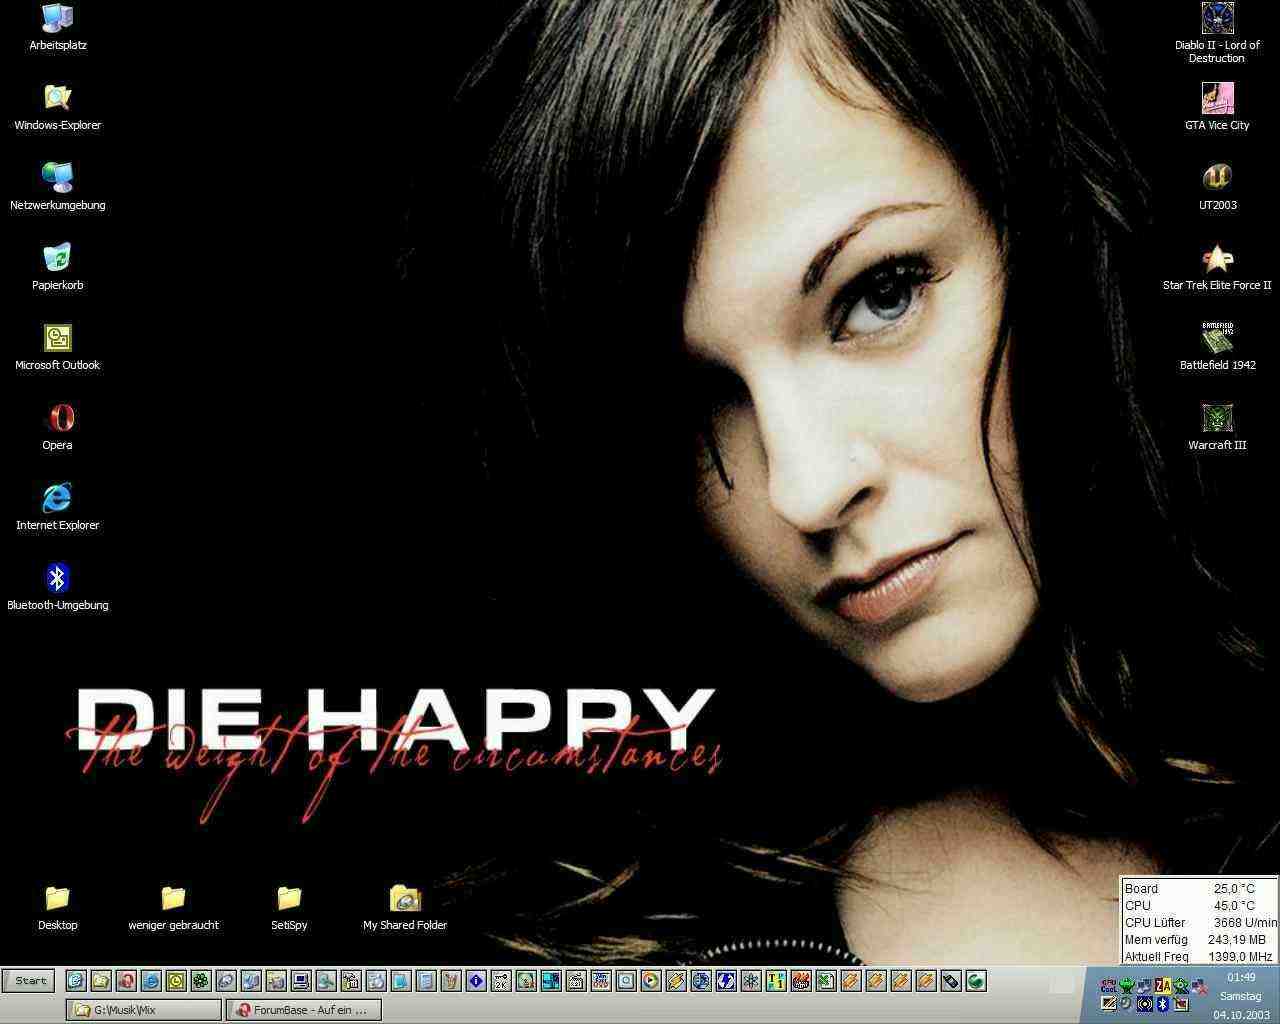Image resolution: width=1280 pixels, height=1024 pixels.
Task: Open the folder quick launch icon
Action: pyautogui.click(x=101, y=981)
